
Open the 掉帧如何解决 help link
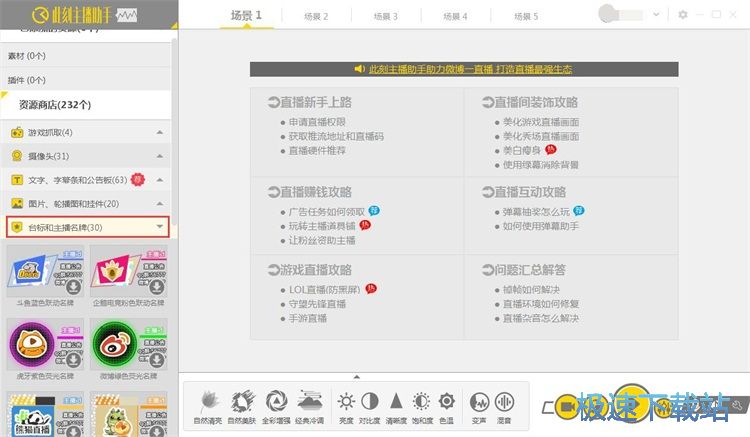[531, 290]
